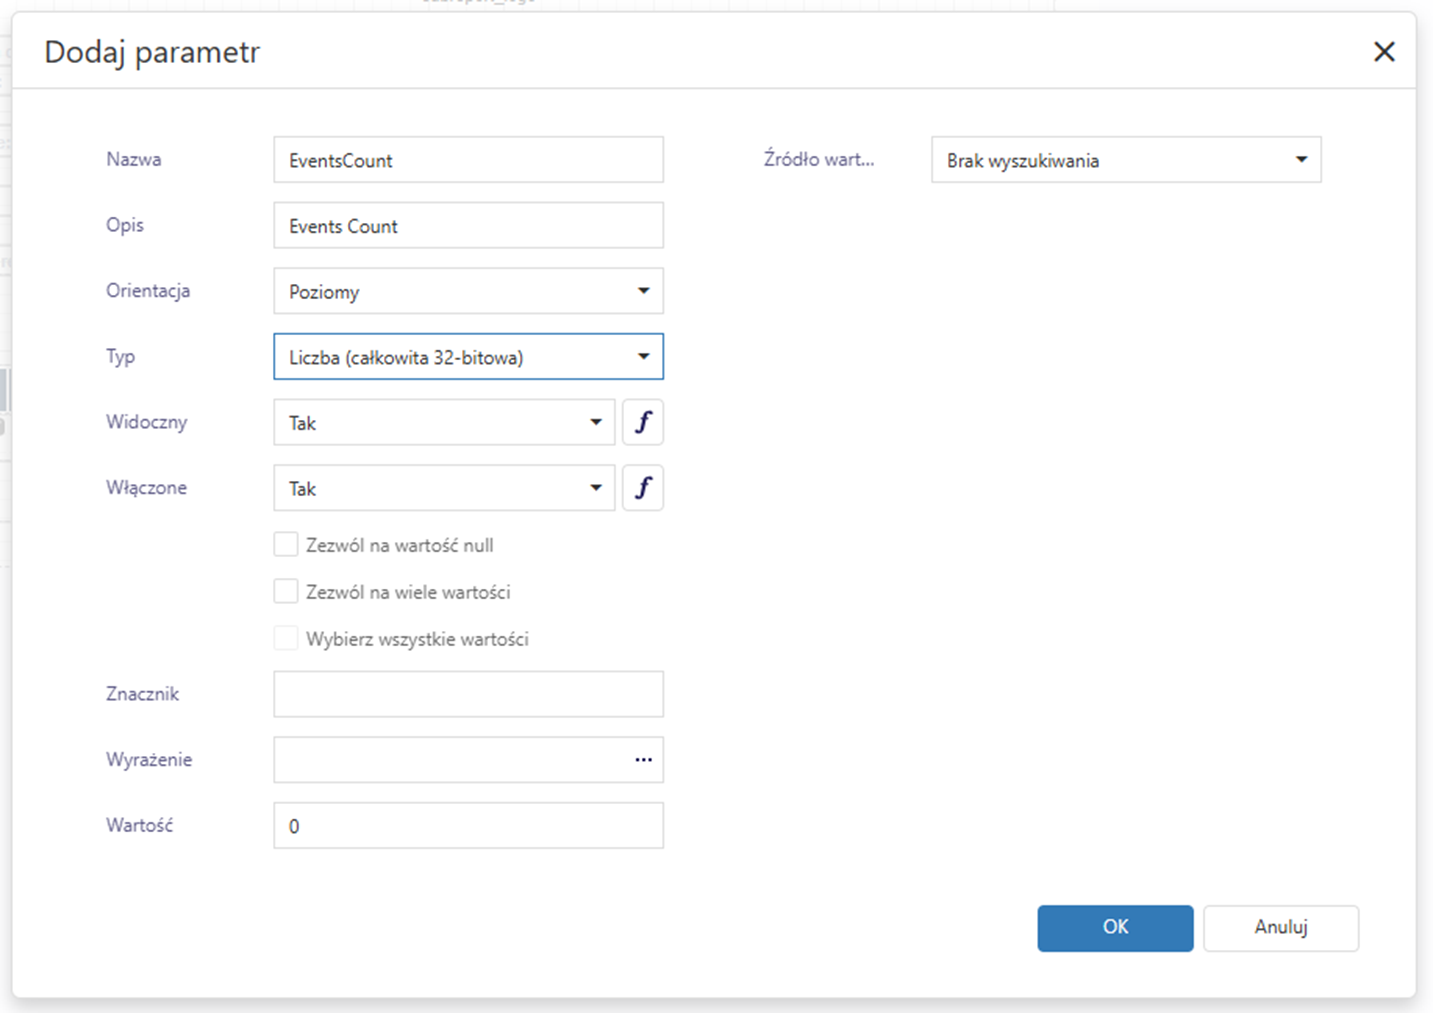This screenshot has width=1433, height=1013.
Task: Enable Zezwól na wartość null checkbox
Action: [286, 545]
